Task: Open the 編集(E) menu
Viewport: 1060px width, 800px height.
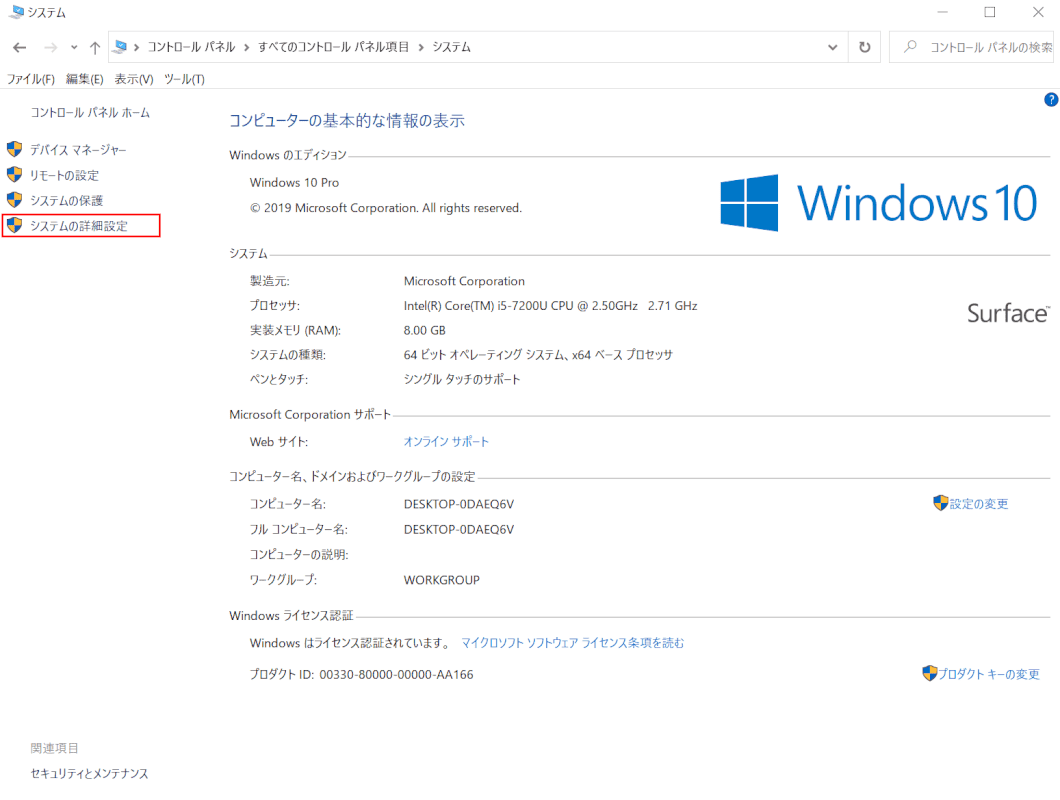Action: coord(85,79)
